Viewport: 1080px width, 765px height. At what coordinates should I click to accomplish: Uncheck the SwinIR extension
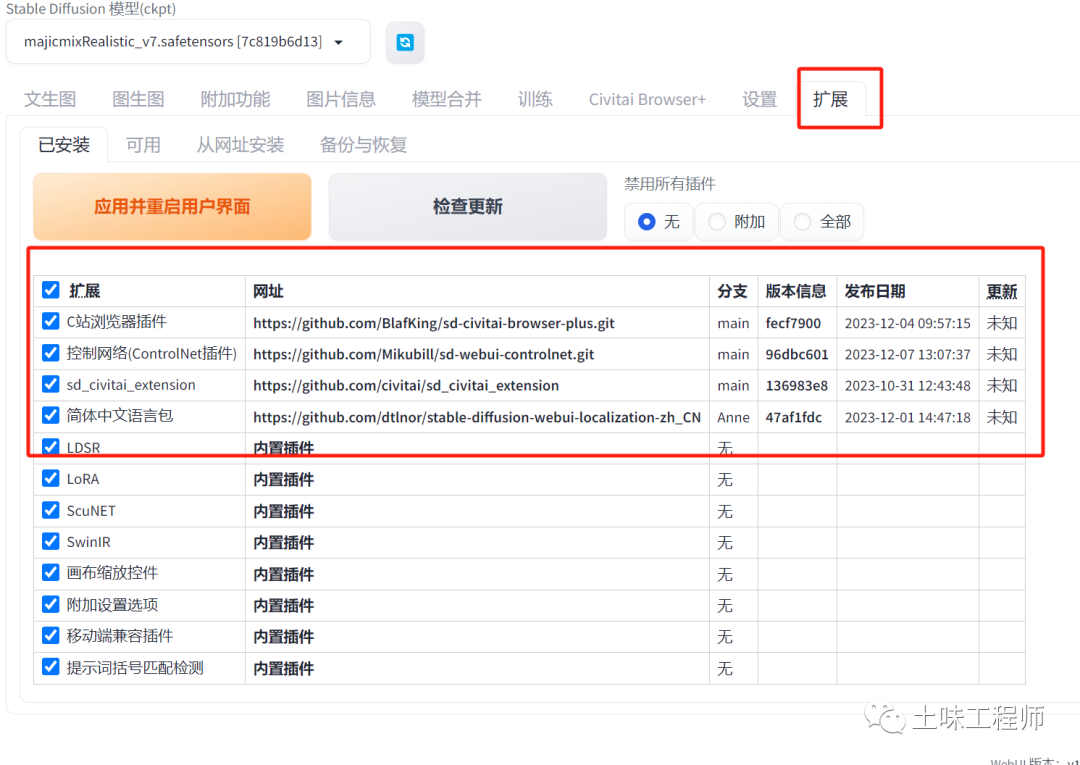[50, 541]
